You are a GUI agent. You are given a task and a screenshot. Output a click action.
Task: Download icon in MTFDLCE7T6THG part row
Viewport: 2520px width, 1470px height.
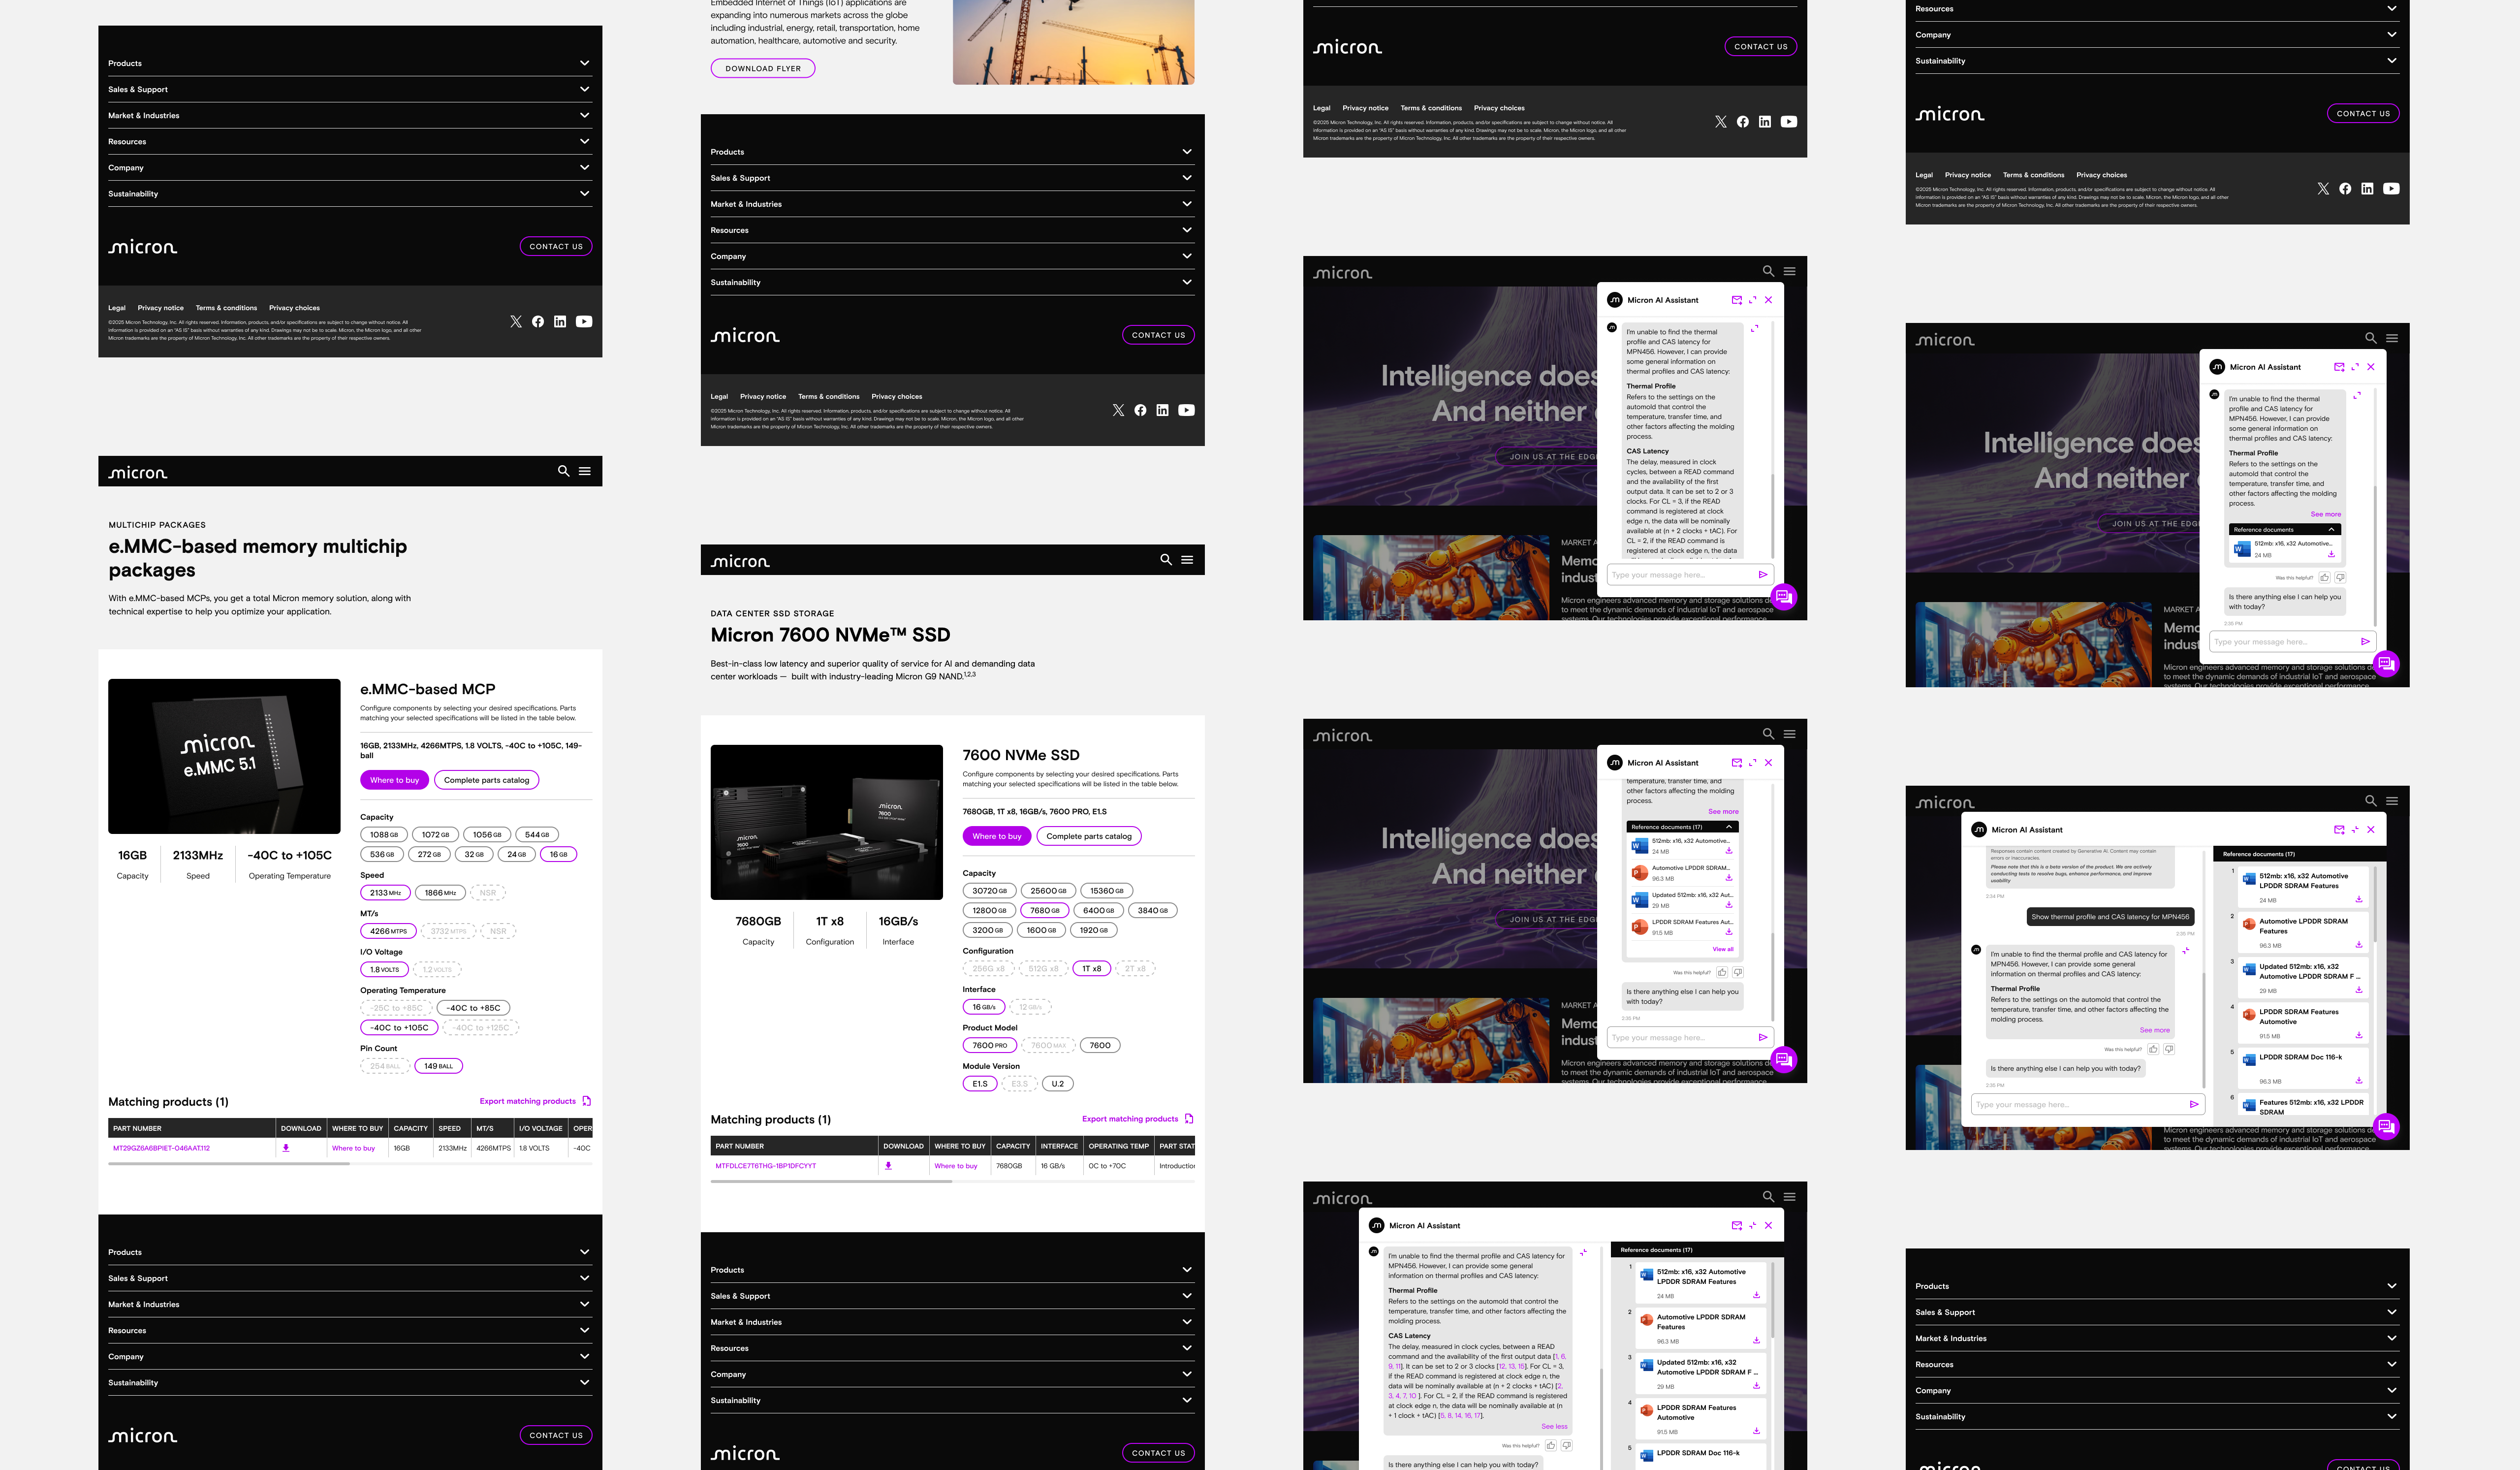(888, 1166)
